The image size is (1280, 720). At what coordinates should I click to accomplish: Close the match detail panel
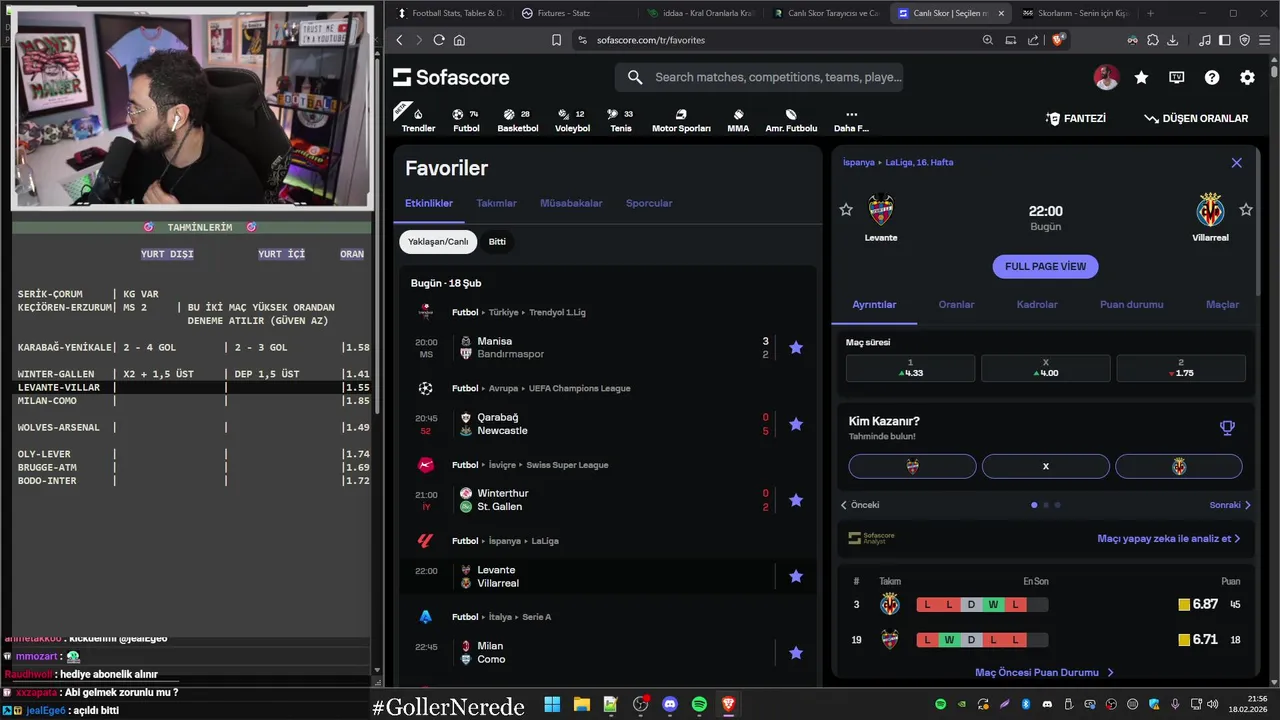pos(1236,163)
